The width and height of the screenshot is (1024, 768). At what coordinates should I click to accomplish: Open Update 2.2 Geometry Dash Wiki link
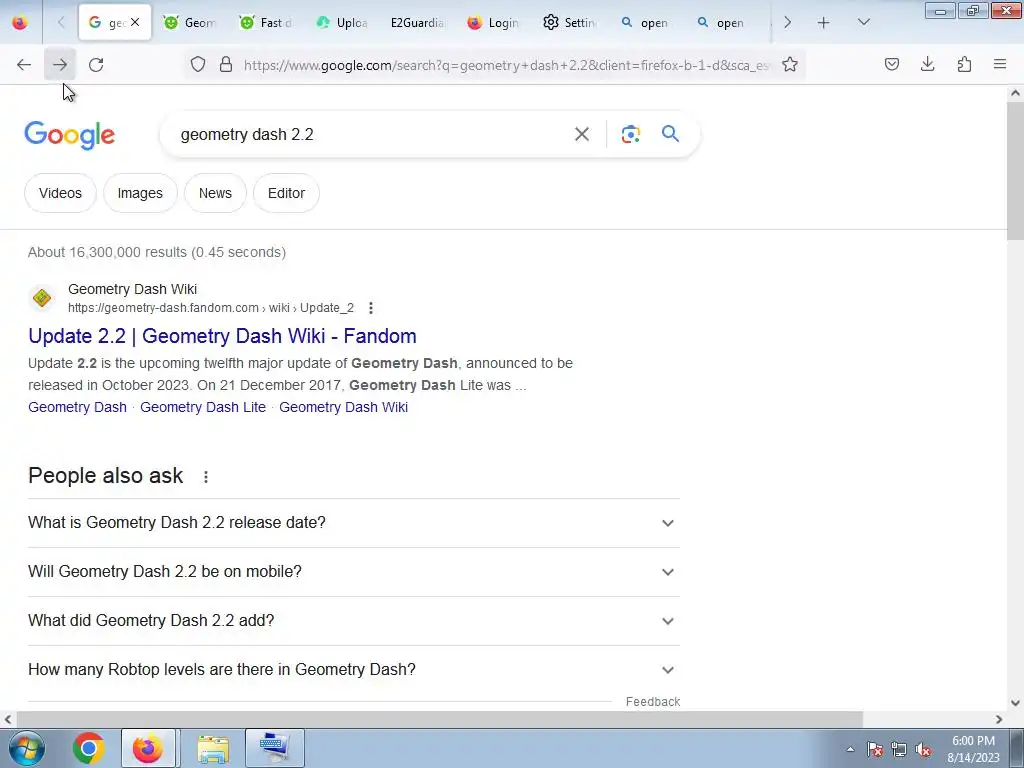coord(222,336)
